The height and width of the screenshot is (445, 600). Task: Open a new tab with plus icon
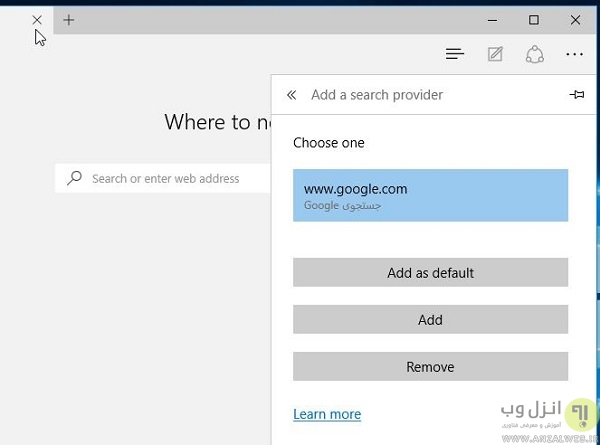[x=68, y=19]
